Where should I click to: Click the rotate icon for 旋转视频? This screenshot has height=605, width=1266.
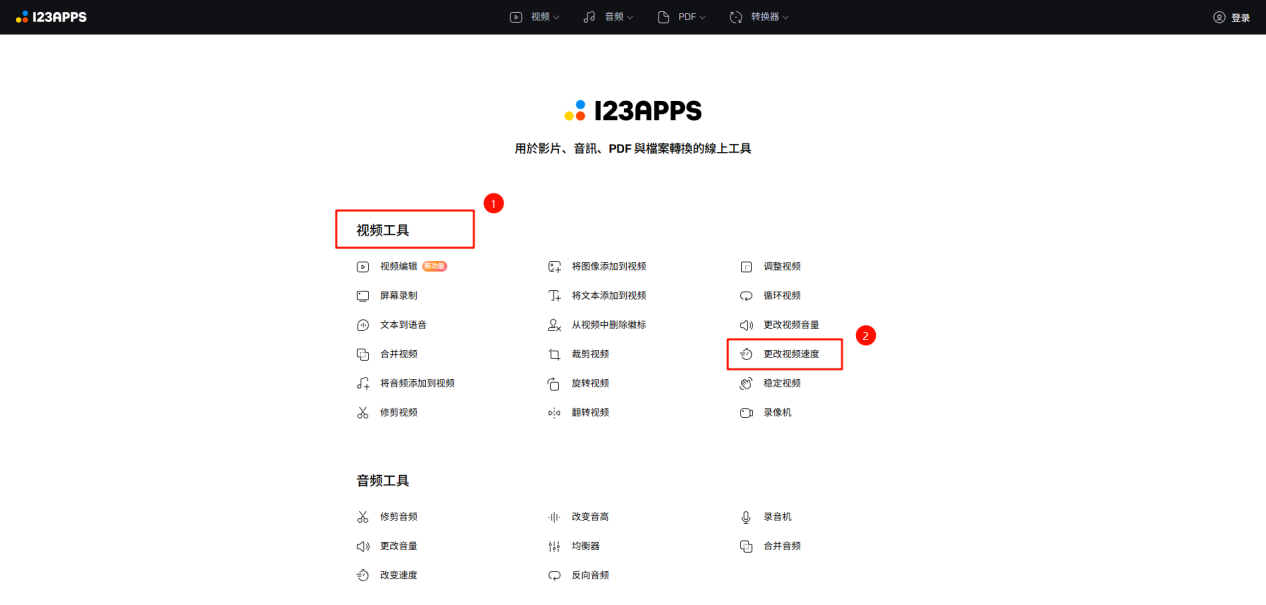click(554, 383)
